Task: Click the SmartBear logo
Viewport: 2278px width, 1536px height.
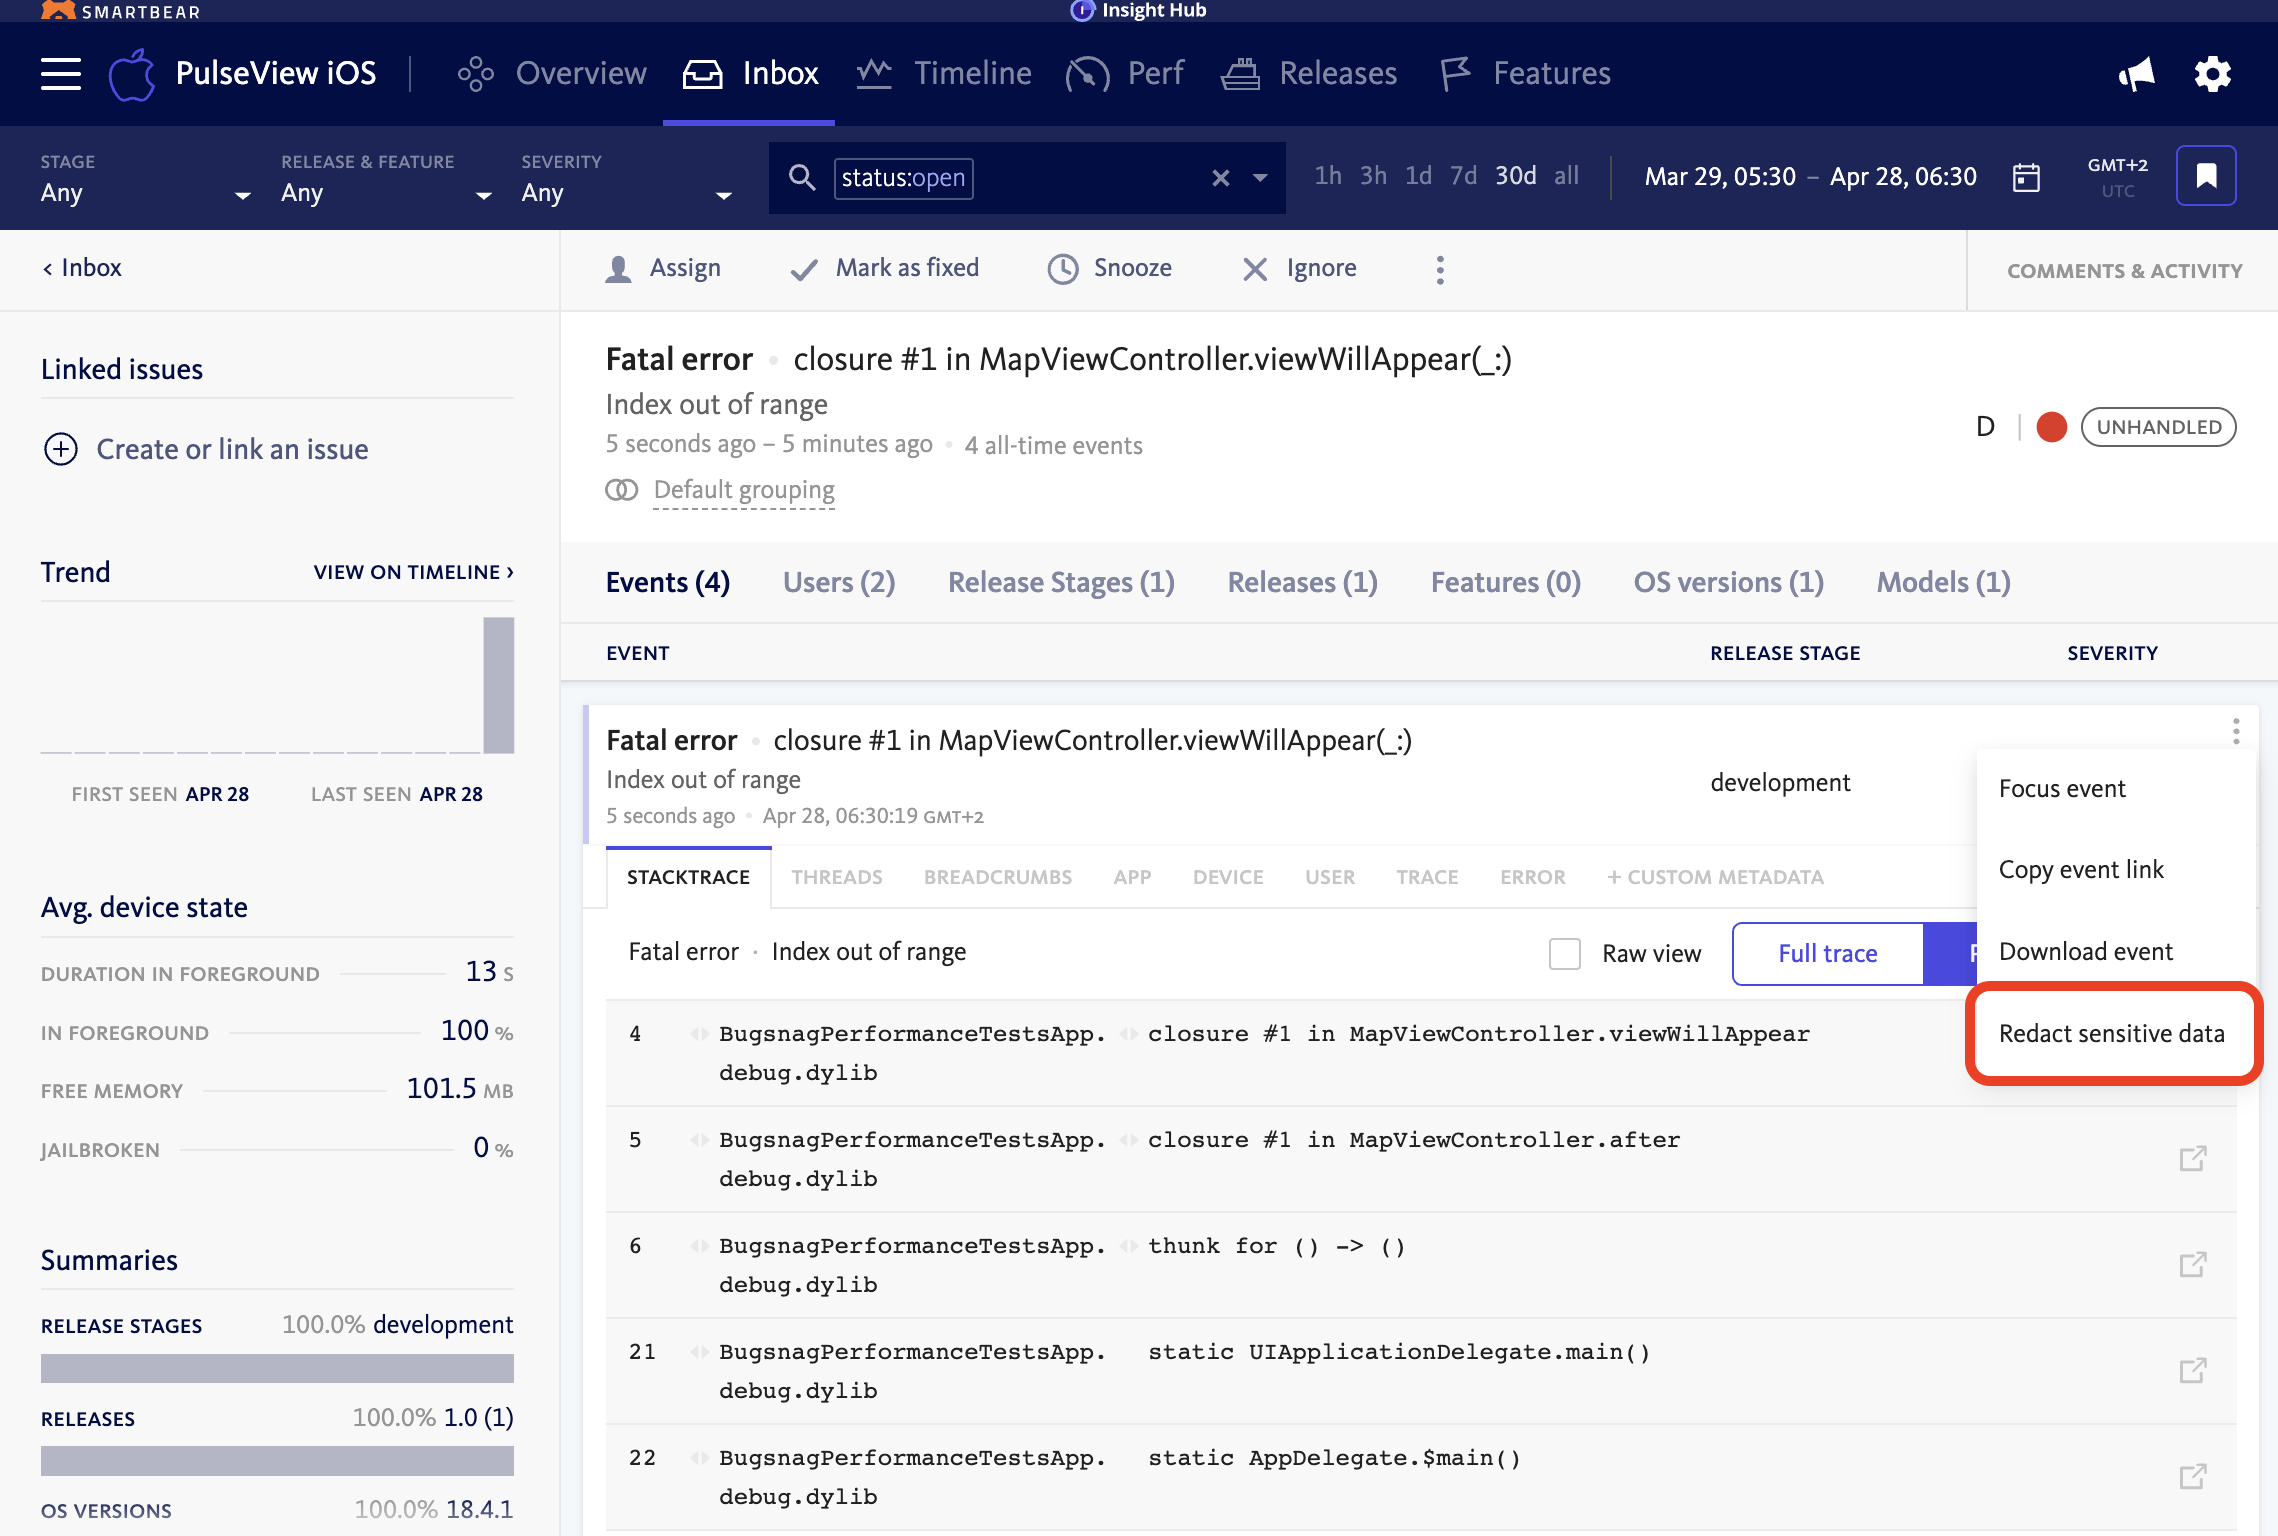Action: tap(120, 11)
